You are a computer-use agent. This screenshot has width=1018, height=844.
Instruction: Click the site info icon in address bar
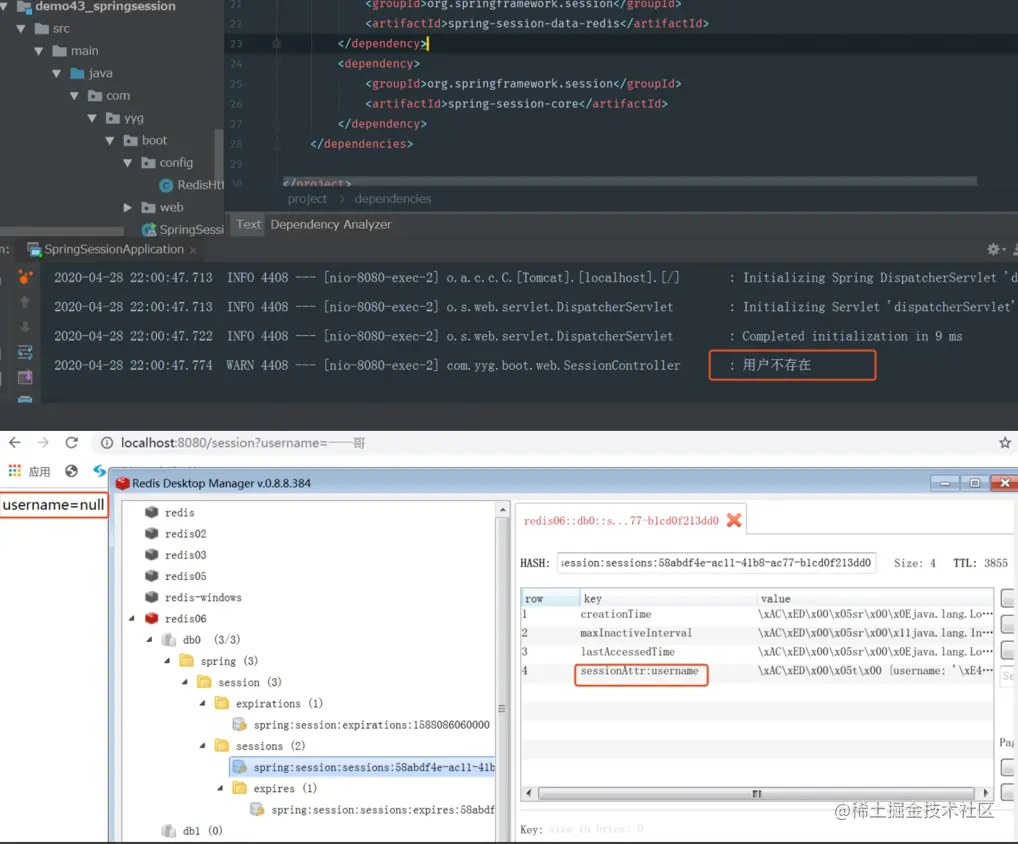tap(106, 443)
